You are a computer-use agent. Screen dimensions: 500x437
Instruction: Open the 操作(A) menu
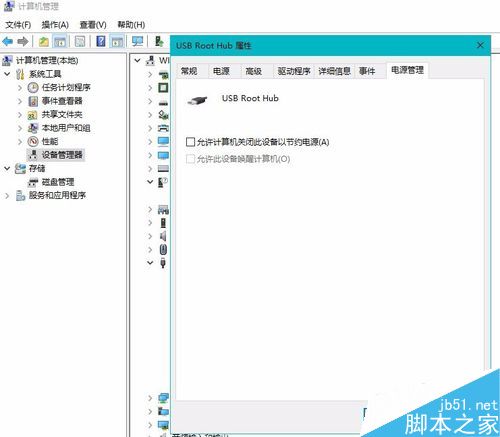point(55,25)
